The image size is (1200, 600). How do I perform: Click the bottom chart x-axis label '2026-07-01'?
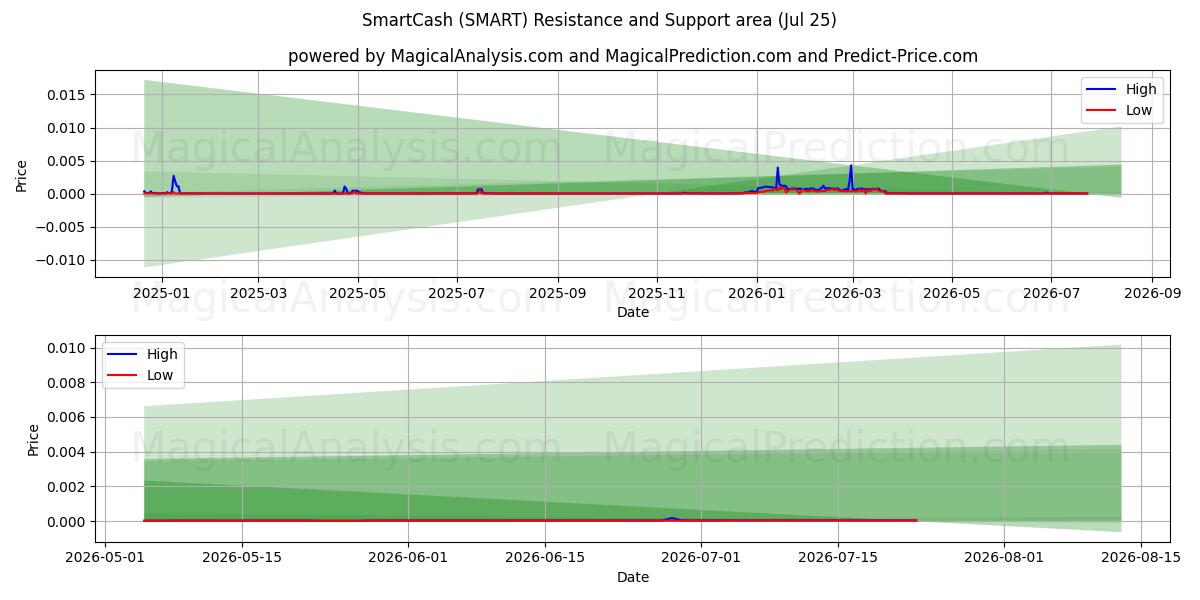[700, 559]
